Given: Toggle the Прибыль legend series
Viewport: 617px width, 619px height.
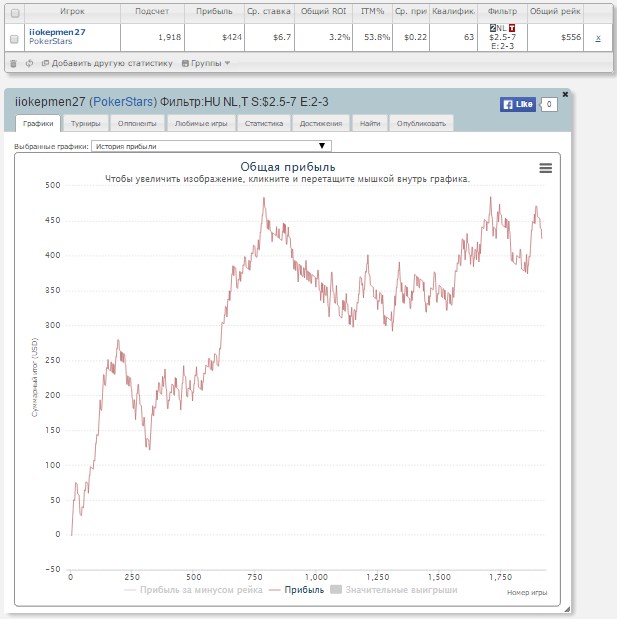Looking at the screenshot, I should (x=296, y=590).
